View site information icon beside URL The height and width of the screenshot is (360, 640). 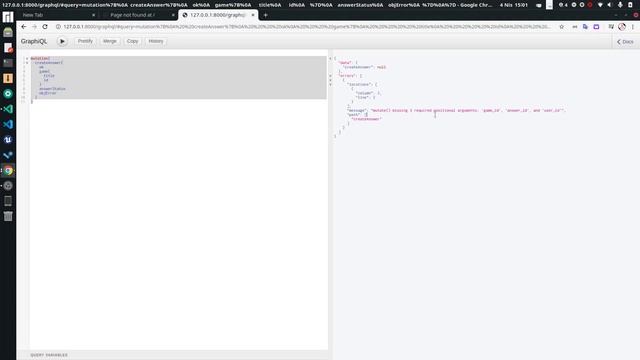(x=58, y=27)
